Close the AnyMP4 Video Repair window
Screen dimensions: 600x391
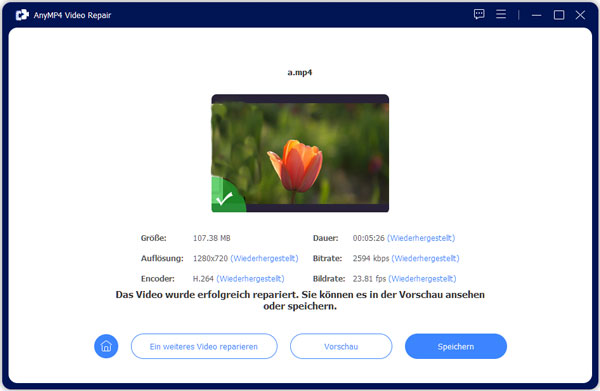point(580,15)
